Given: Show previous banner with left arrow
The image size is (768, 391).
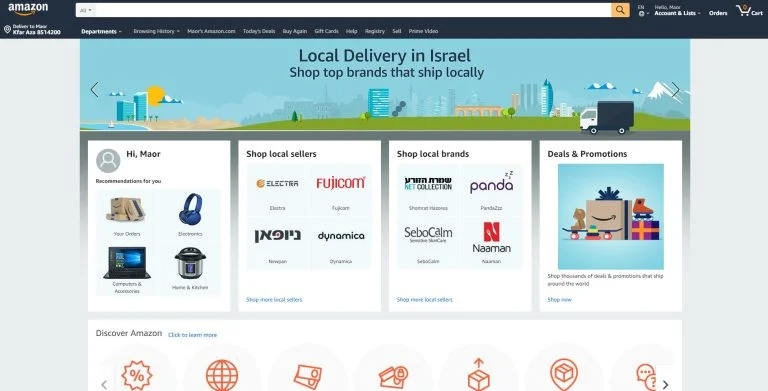Looking at the screenshot, I should point(95,90).
